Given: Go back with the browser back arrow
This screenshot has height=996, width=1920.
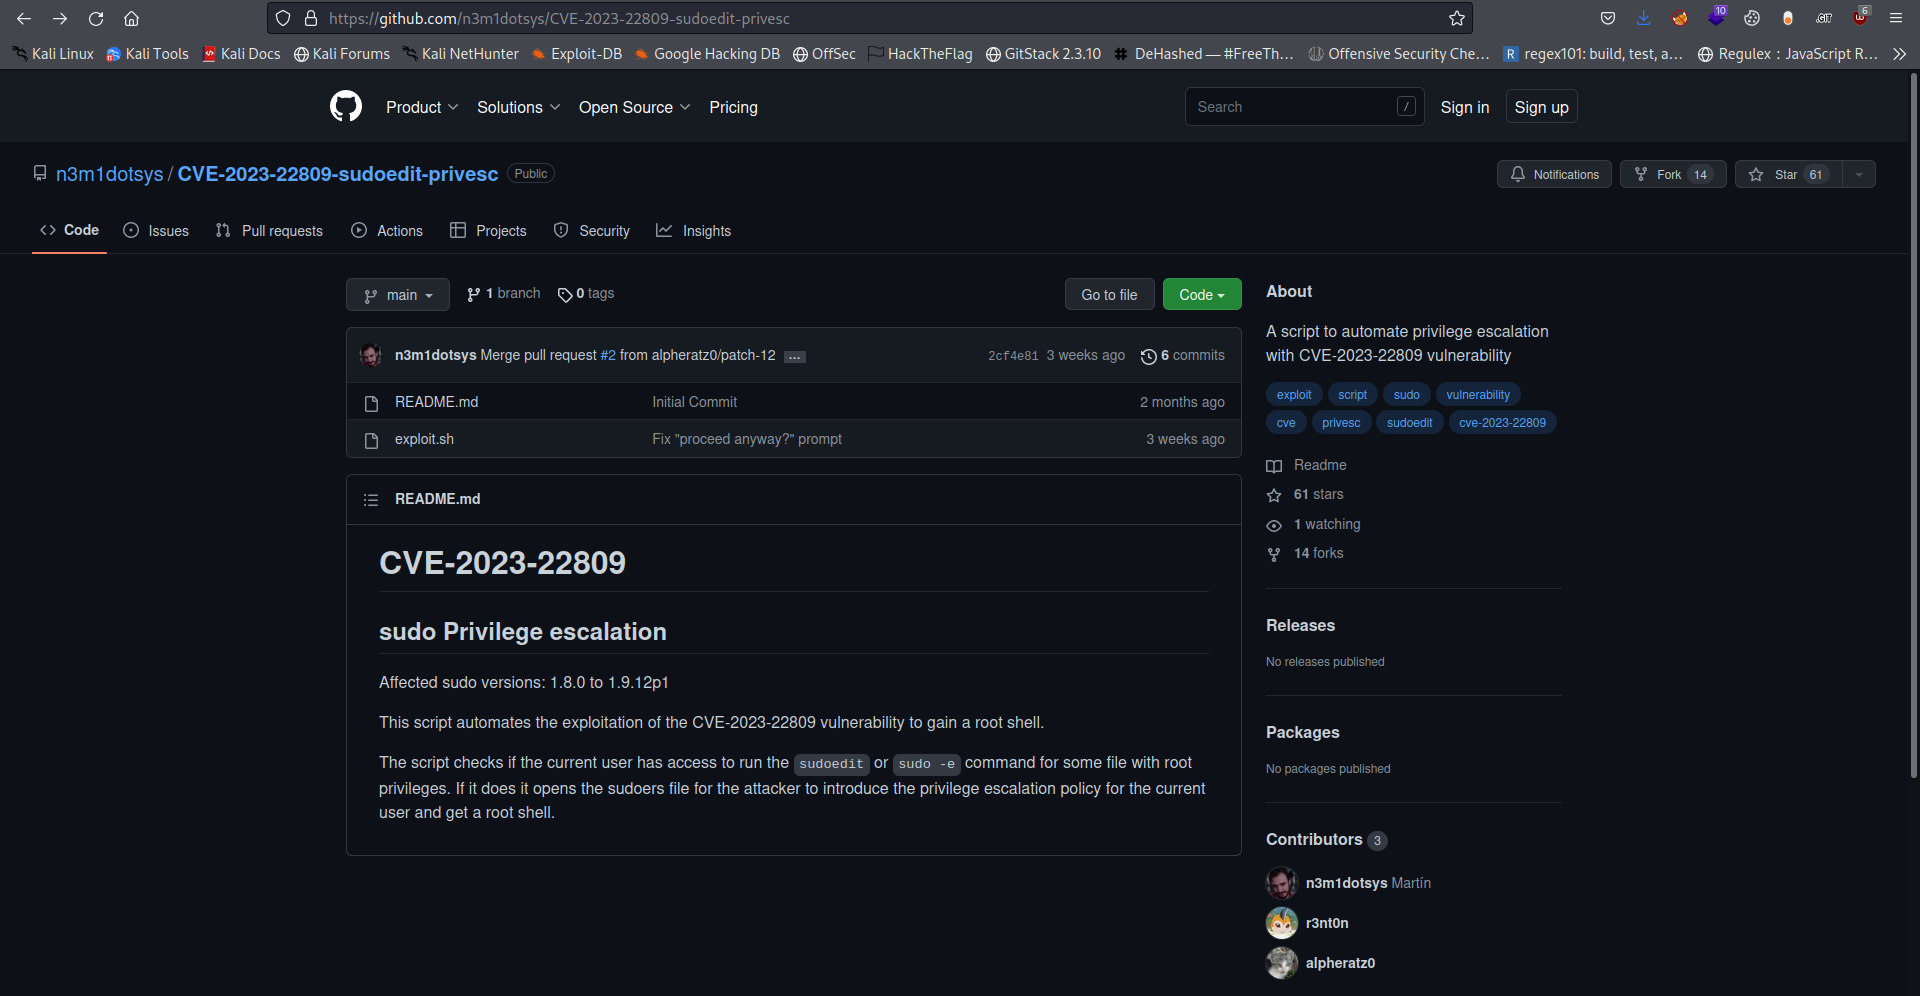Looking at the screenshot, I should click(24, 18).
